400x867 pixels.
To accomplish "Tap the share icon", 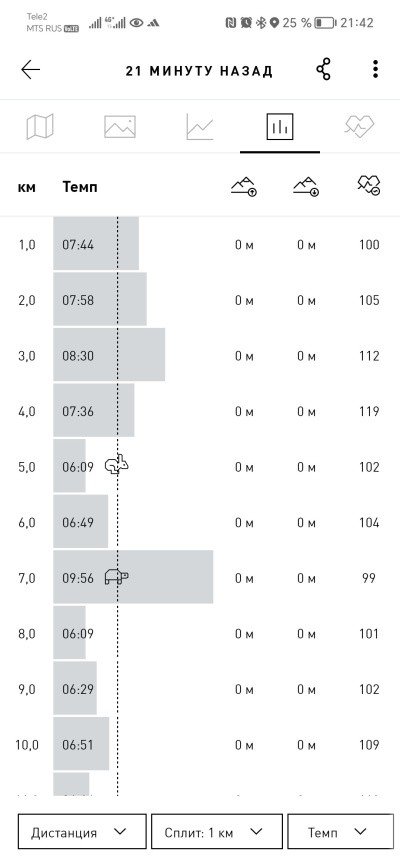I will click(x=323, y=70).
